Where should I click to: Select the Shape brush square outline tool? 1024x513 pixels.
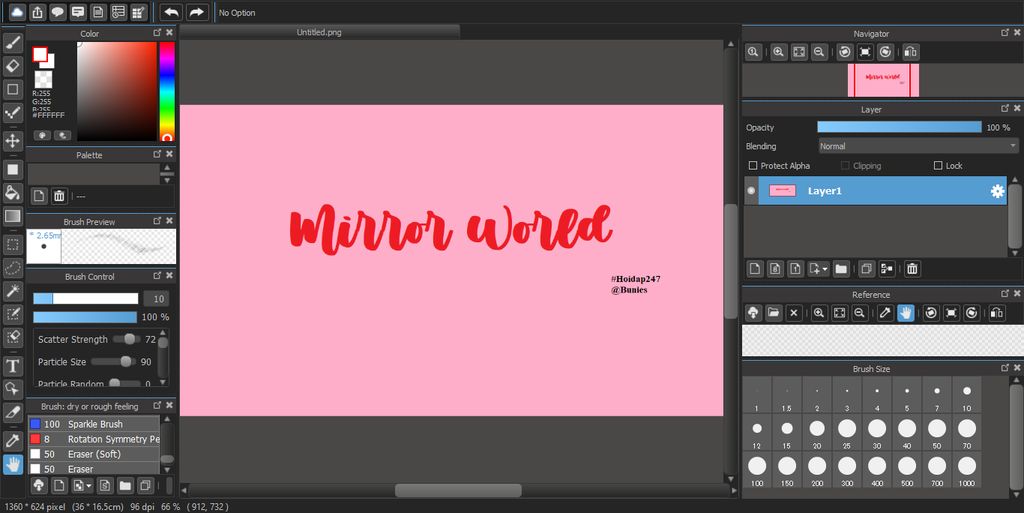pos(12,89)
